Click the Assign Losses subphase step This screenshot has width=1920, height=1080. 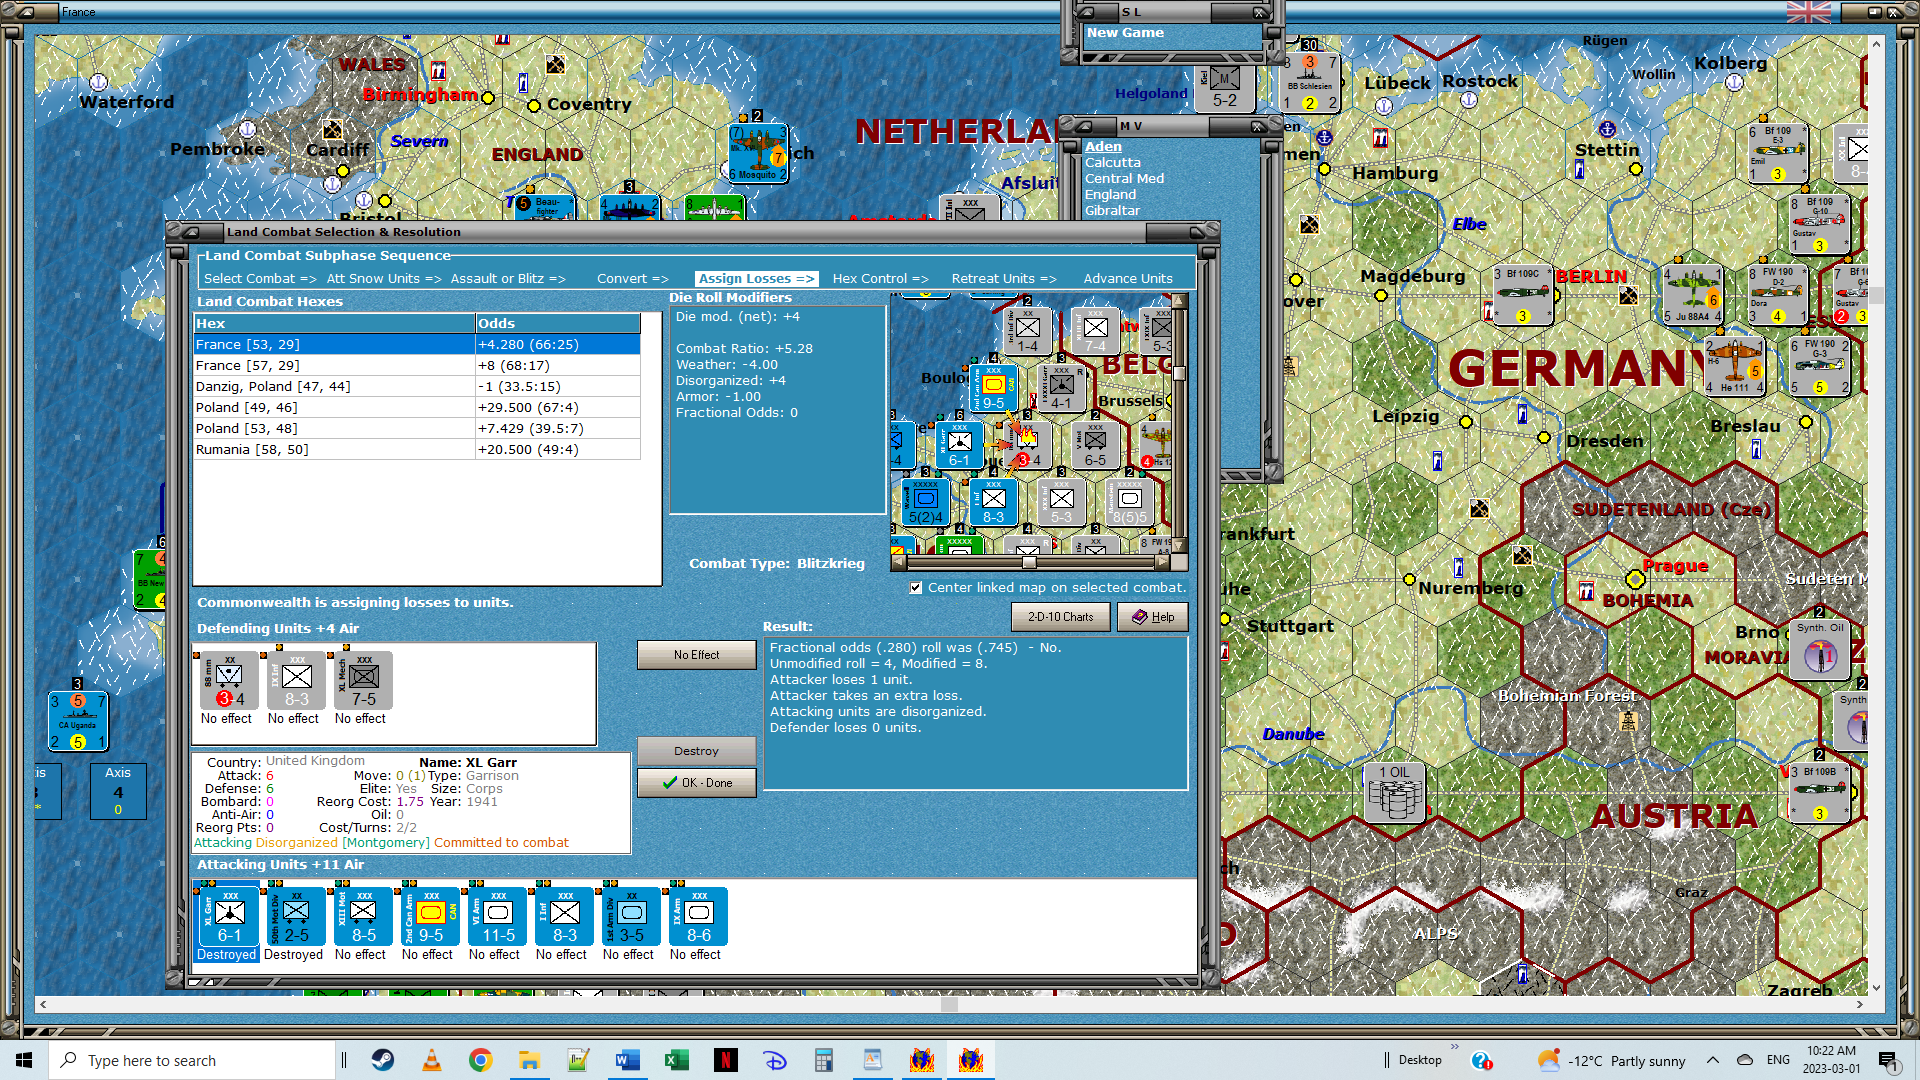click(756, 279)
